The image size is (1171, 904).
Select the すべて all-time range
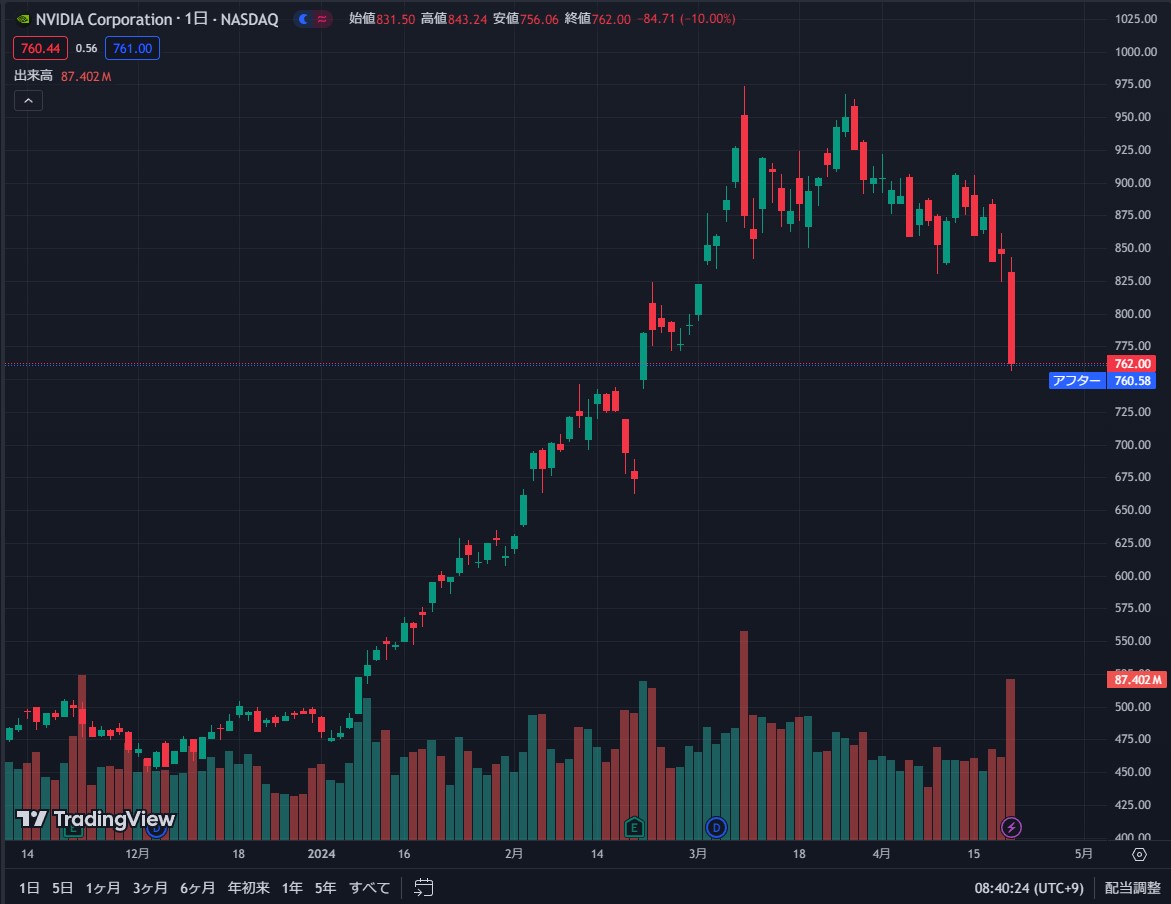[369, 888]
